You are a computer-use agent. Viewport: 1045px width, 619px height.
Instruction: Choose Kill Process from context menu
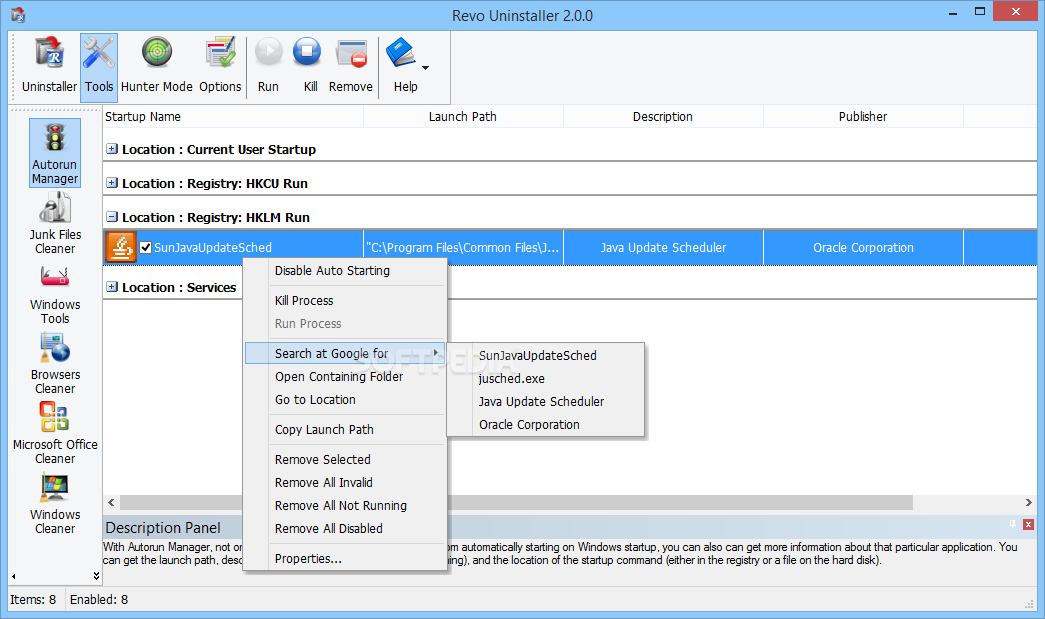[x=345, y=301]
